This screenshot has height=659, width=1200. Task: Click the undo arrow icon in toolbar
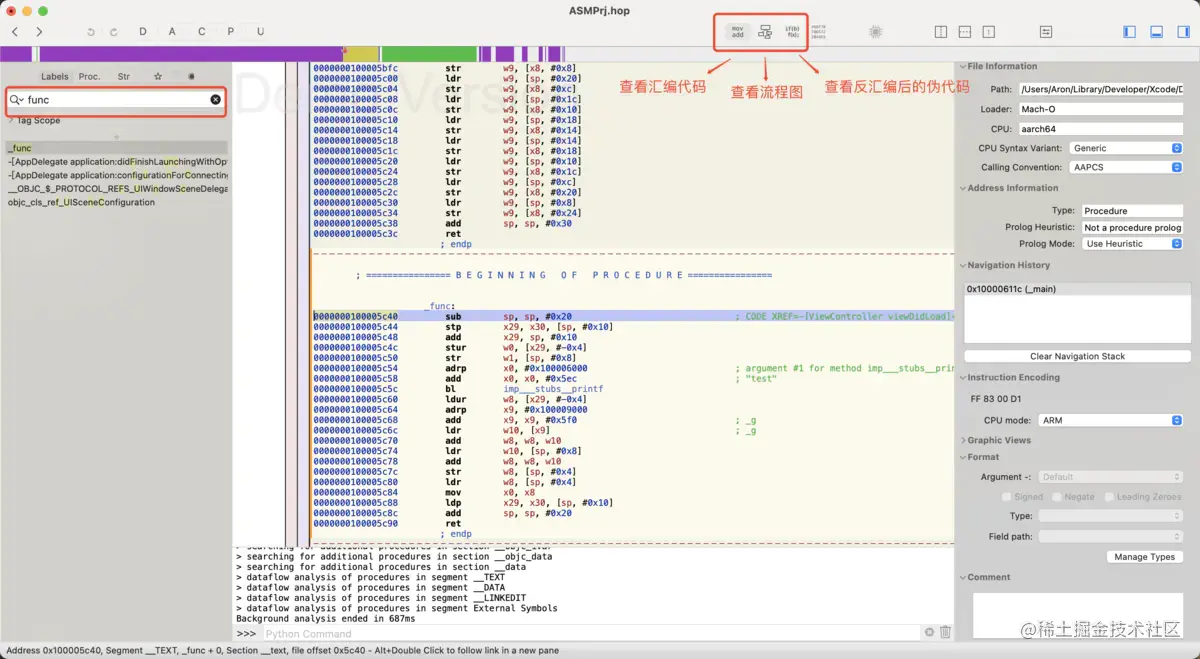[x=91, y=32]
